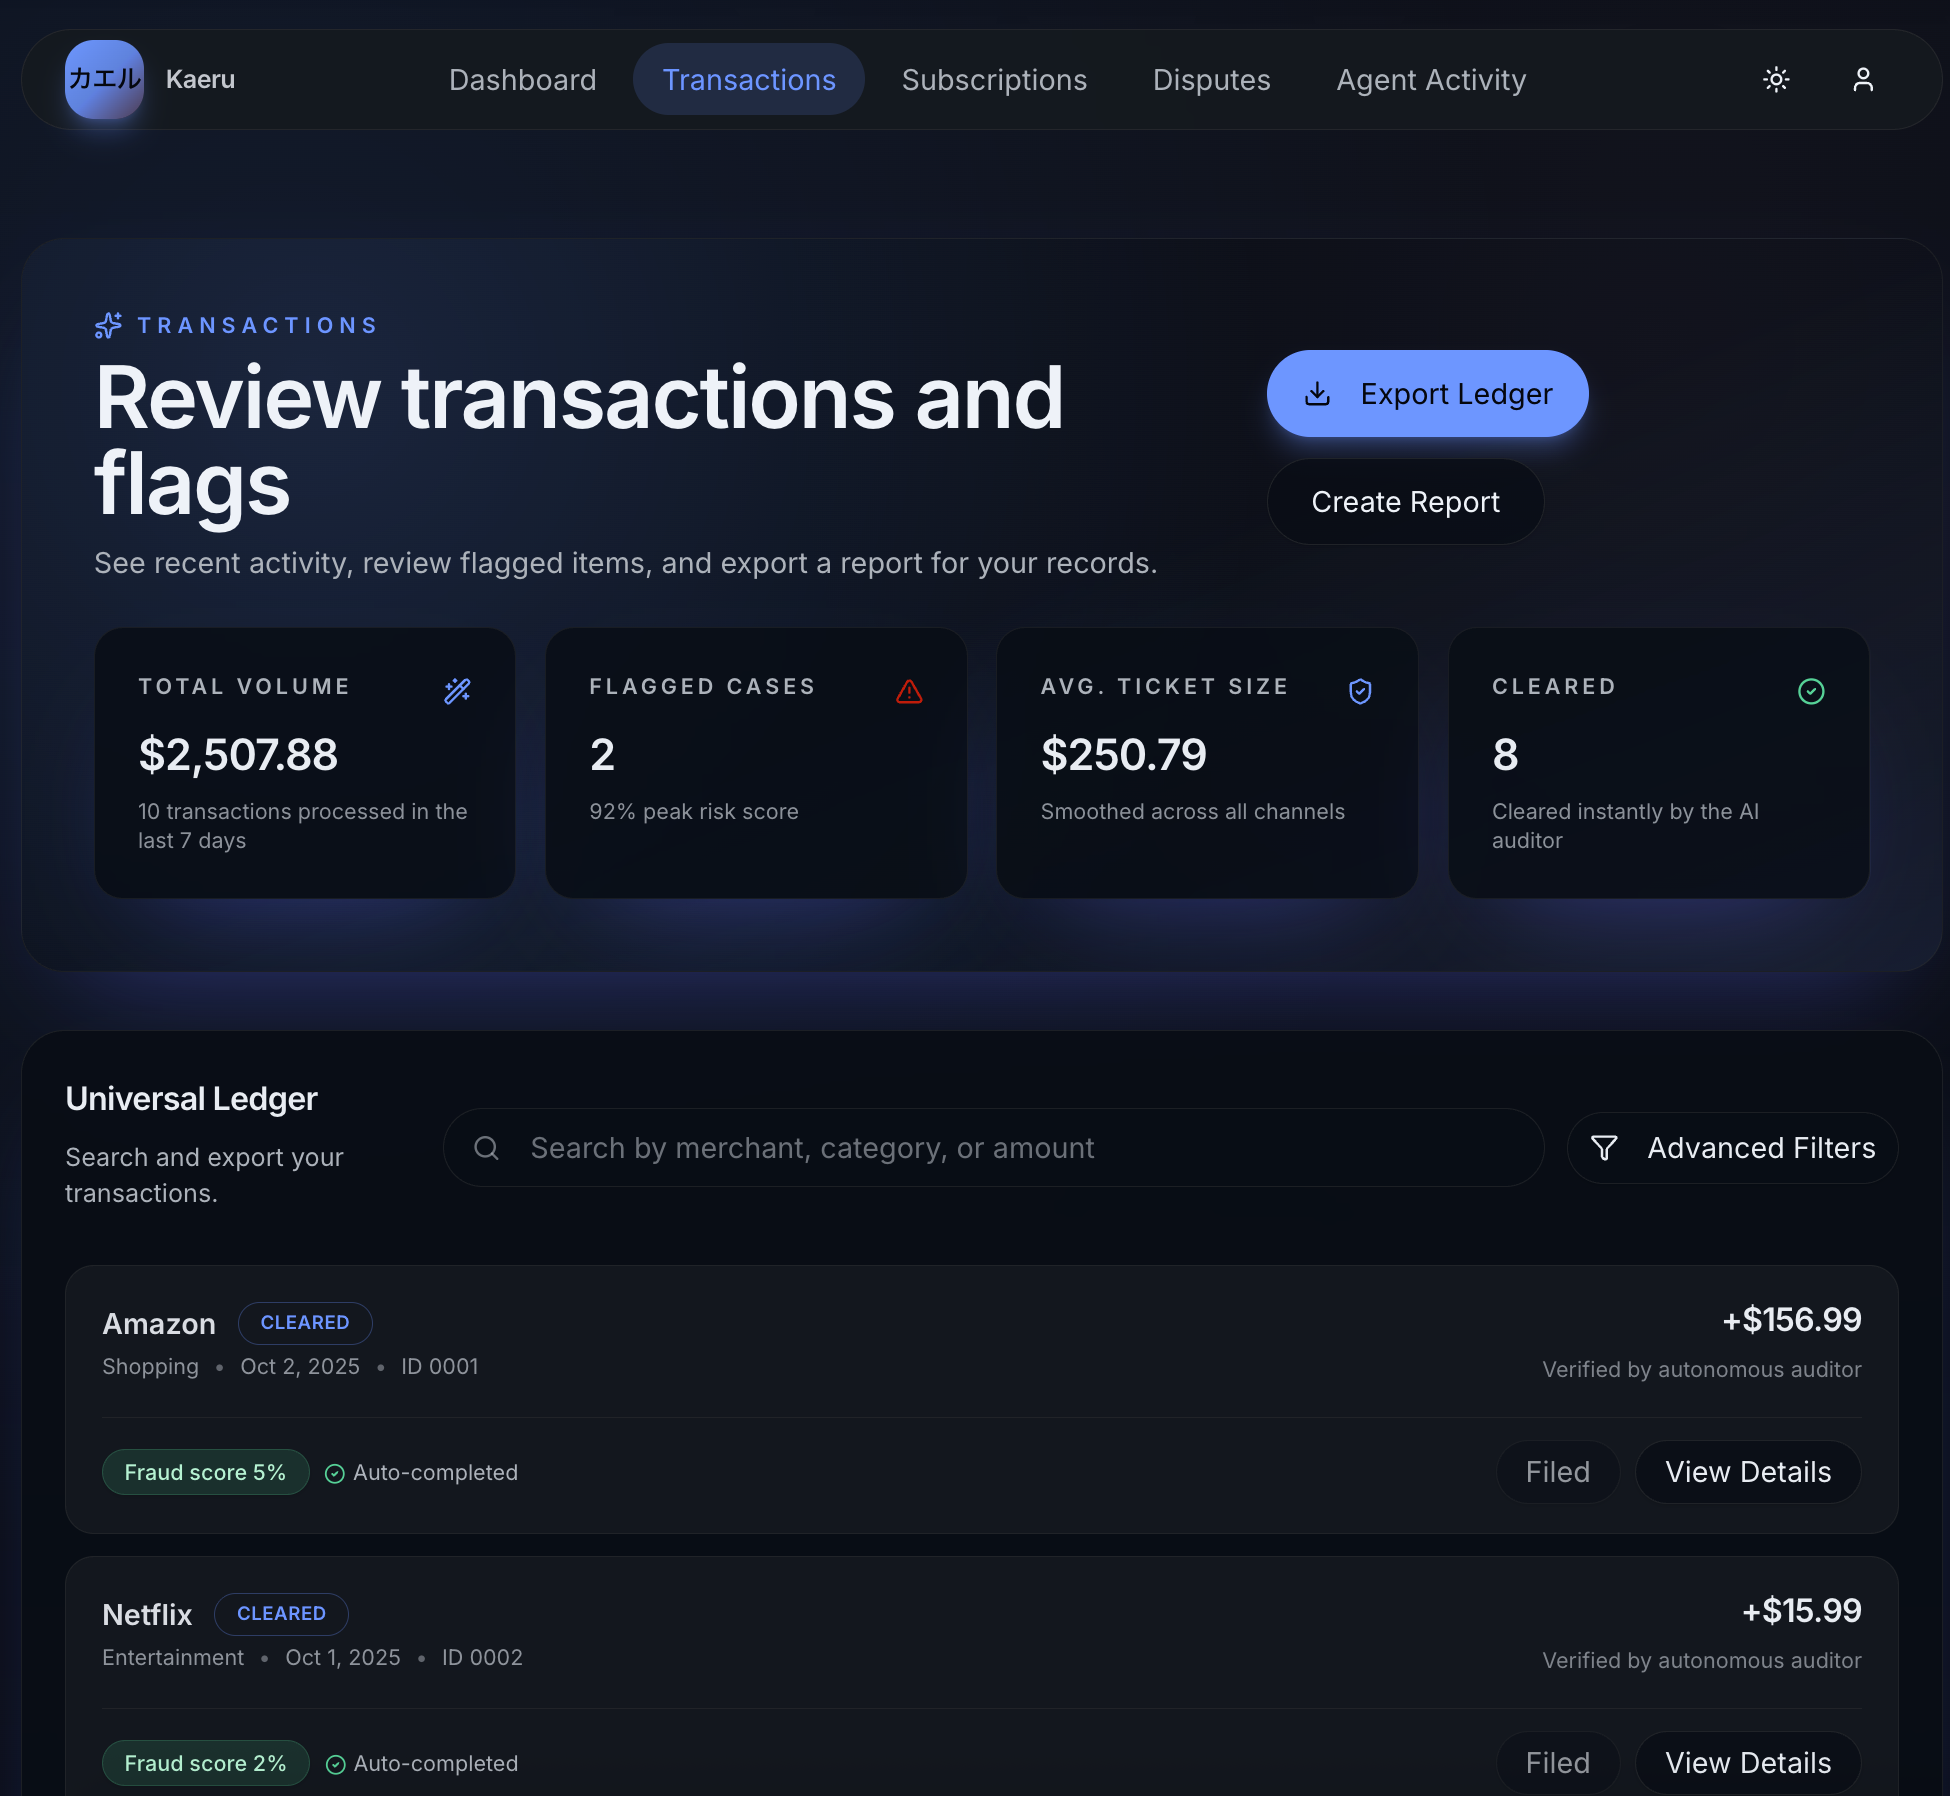The width and height of the screenshot is (1950, 1796).
Task: Go to the Disputes tab
Action: coord(1211,79)
